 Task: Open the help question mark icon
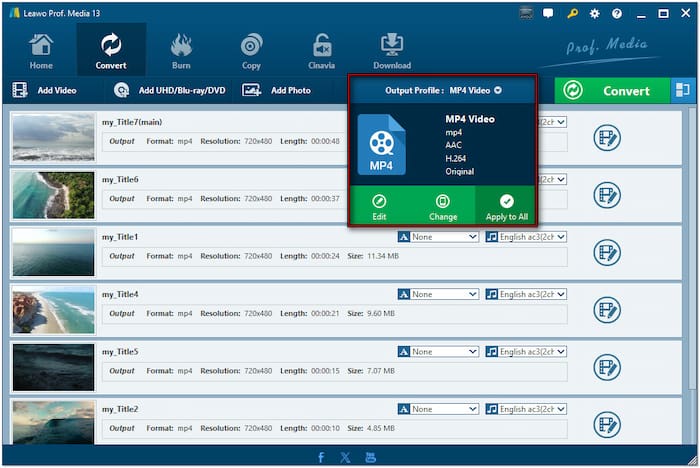pyautogui.click(x=617, y=14)
